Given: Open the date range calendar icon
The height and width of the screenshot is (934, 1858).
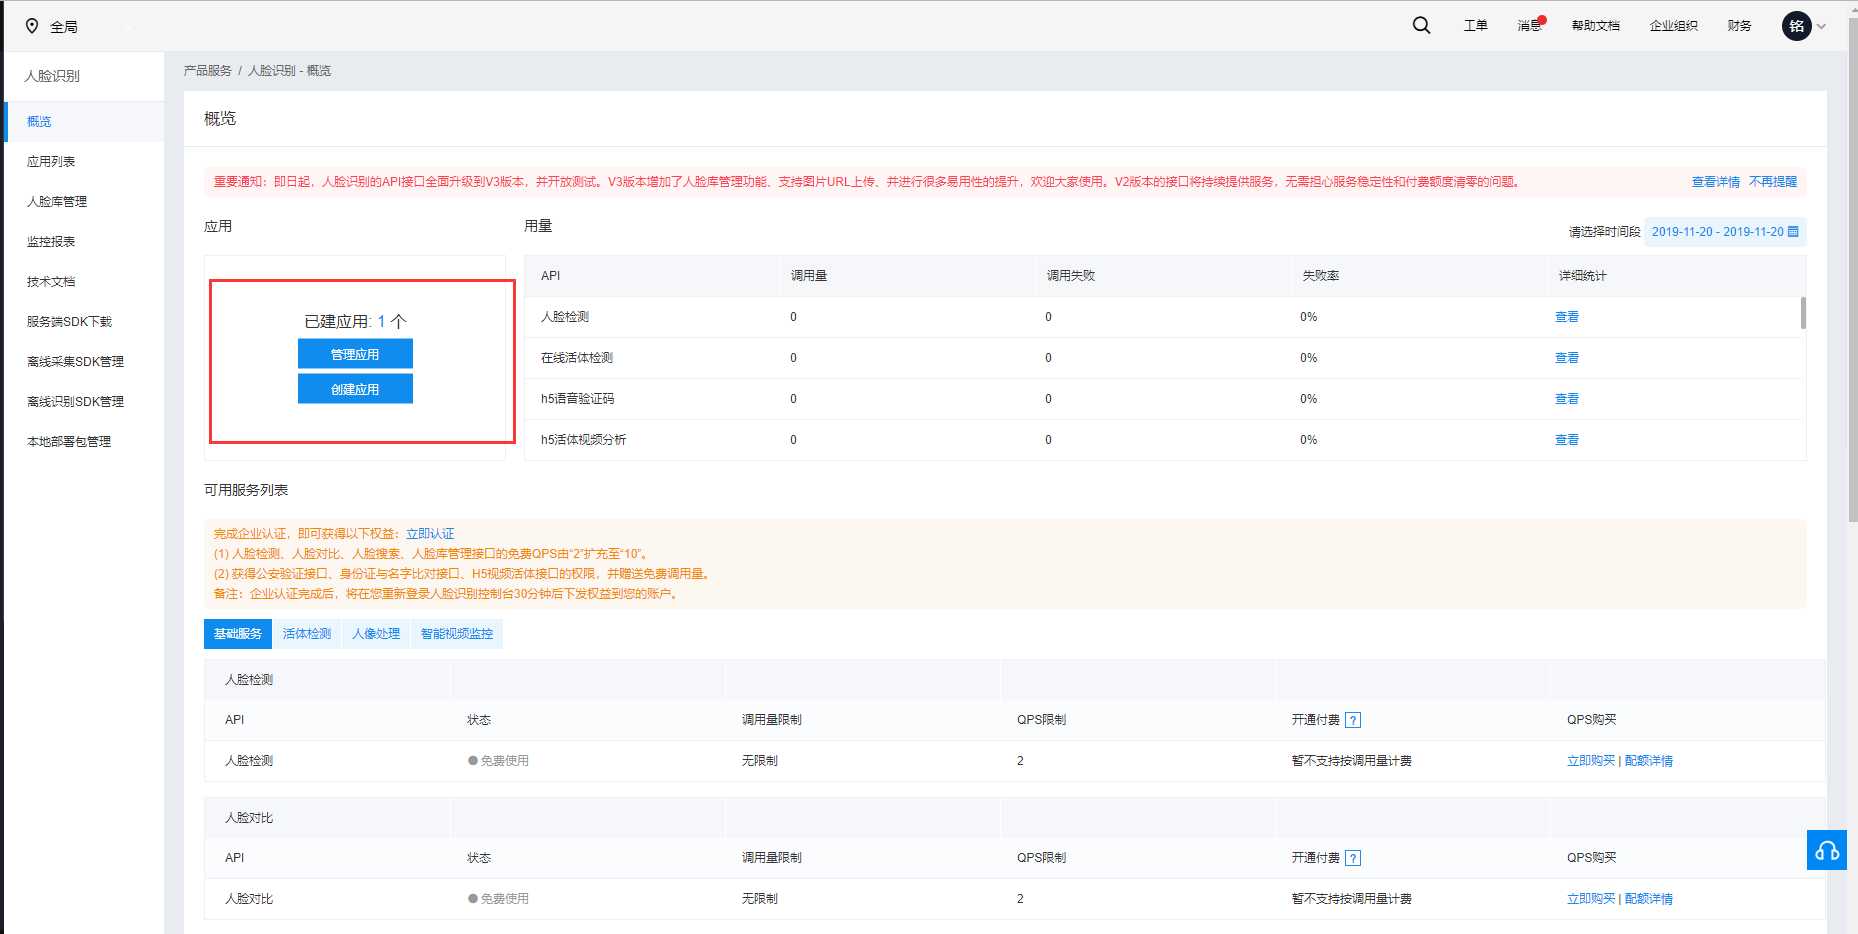Looking at the screenshot, I should (1793, 231).
